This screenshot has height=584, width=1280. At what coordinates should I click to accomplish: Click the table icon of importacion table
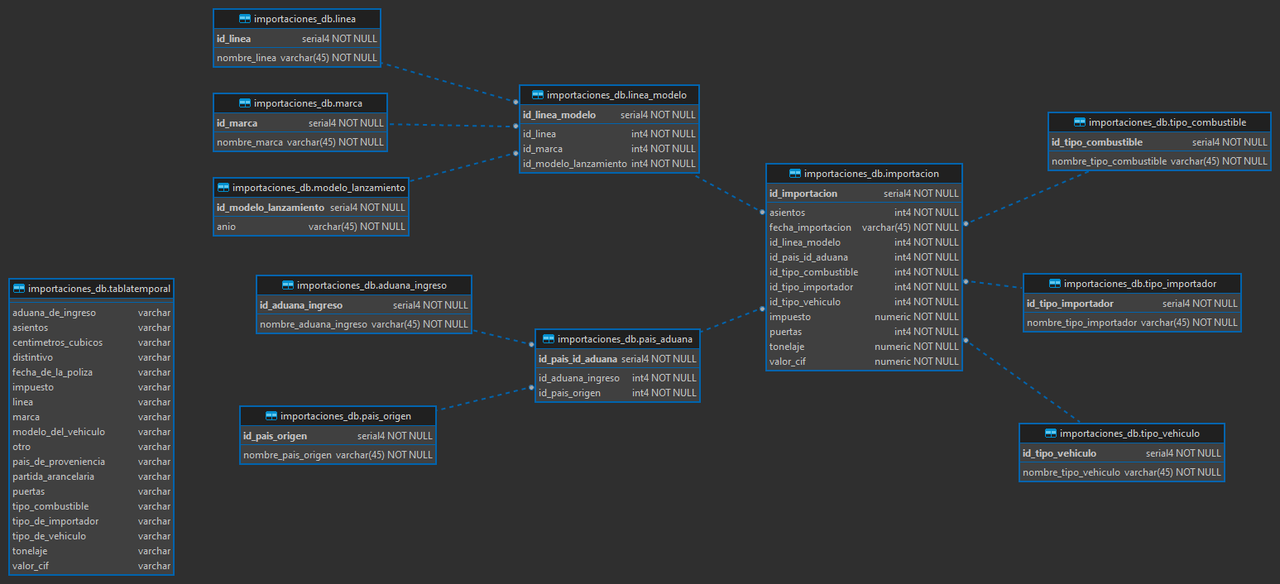click(795, 173)
